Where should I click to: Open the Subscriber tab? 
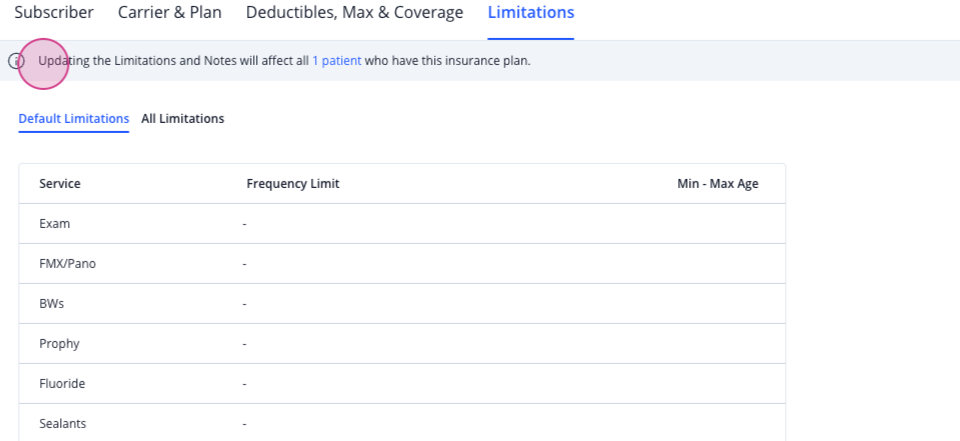point(54,12)
